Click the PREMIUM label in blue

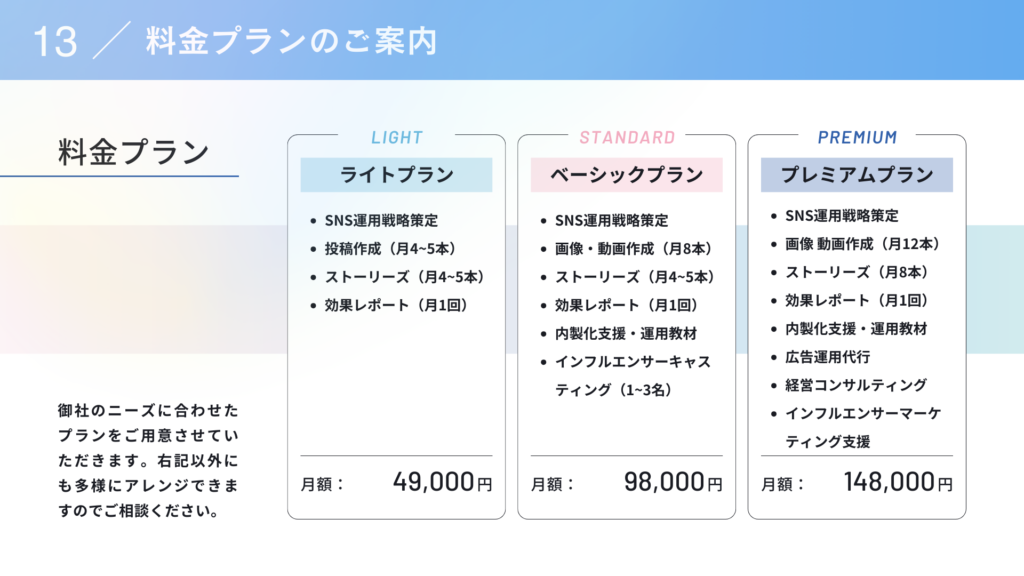[x=857, y=137]
